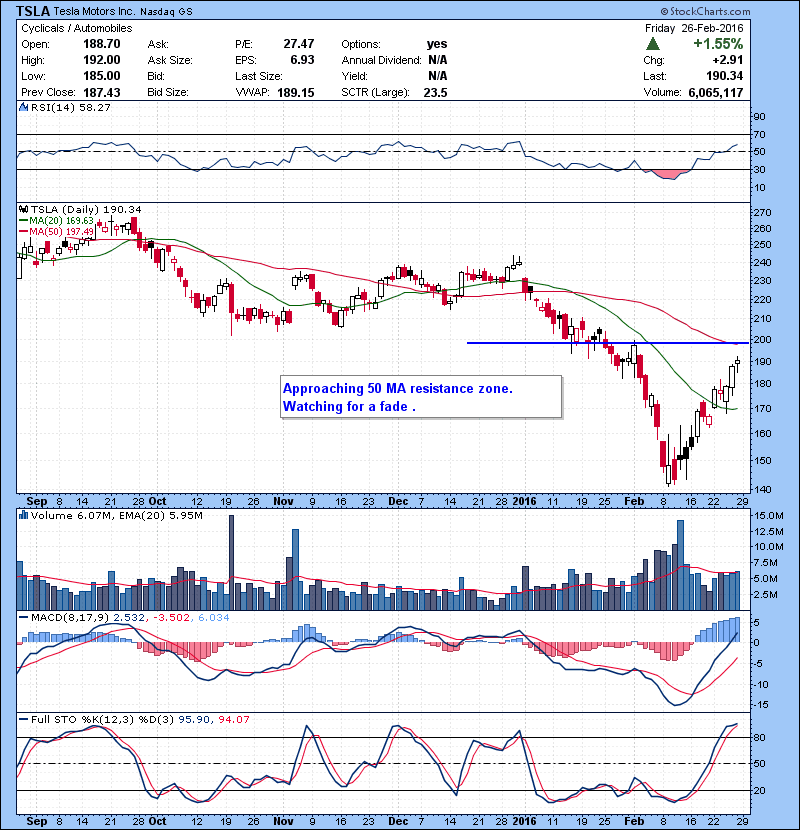Click the High value 192.00
The height and width of the screenshot is (830, 800).
point(102,60)
